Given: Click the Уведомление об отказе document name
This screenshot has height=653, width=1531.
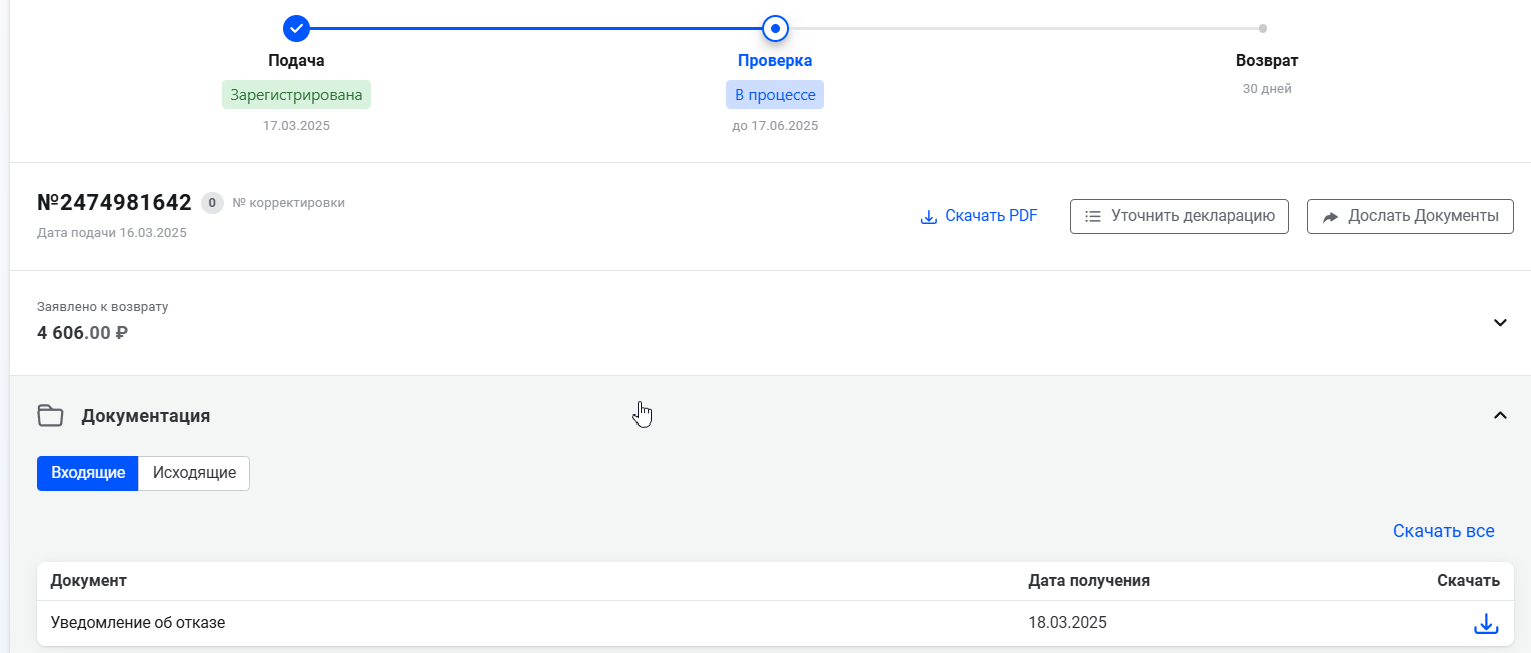Looking at the screenshot, I should (x=138, y=623).
